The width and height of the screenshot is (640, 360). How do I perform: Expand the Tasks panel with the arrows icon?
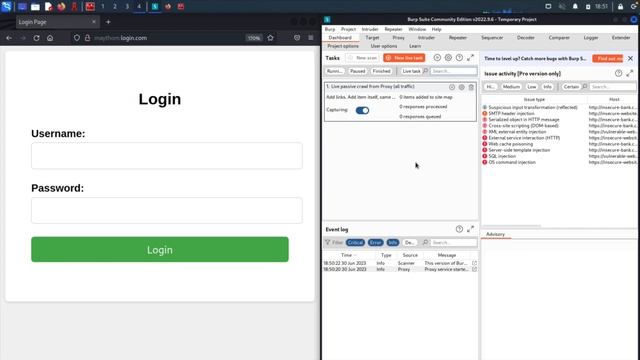tap(471, 58)
